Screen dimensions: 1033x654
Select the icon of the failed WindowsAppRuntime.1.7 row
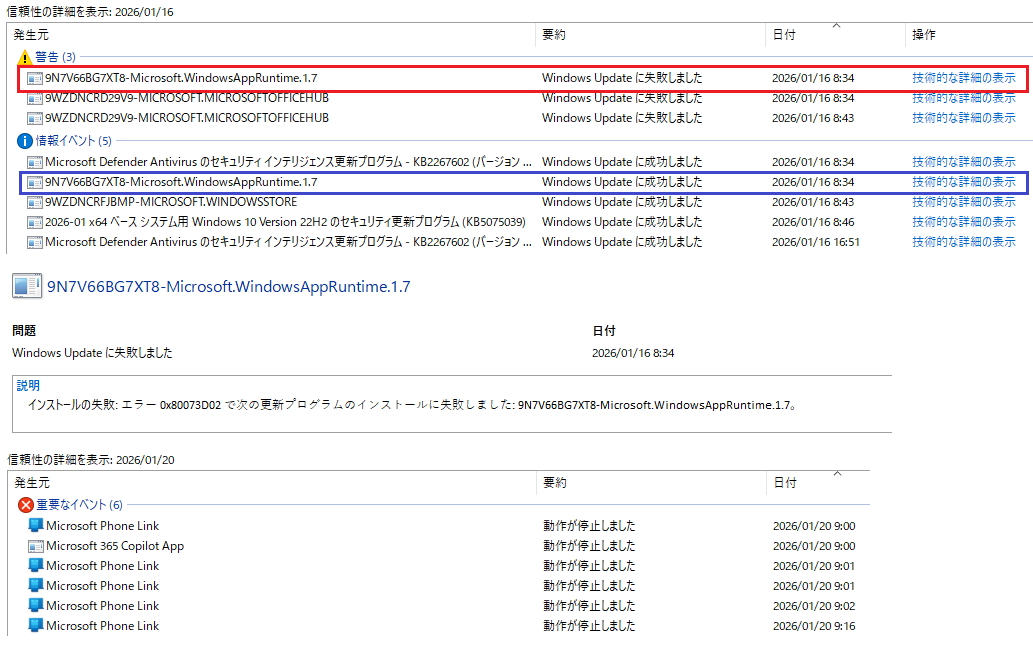tap(35, 78)
